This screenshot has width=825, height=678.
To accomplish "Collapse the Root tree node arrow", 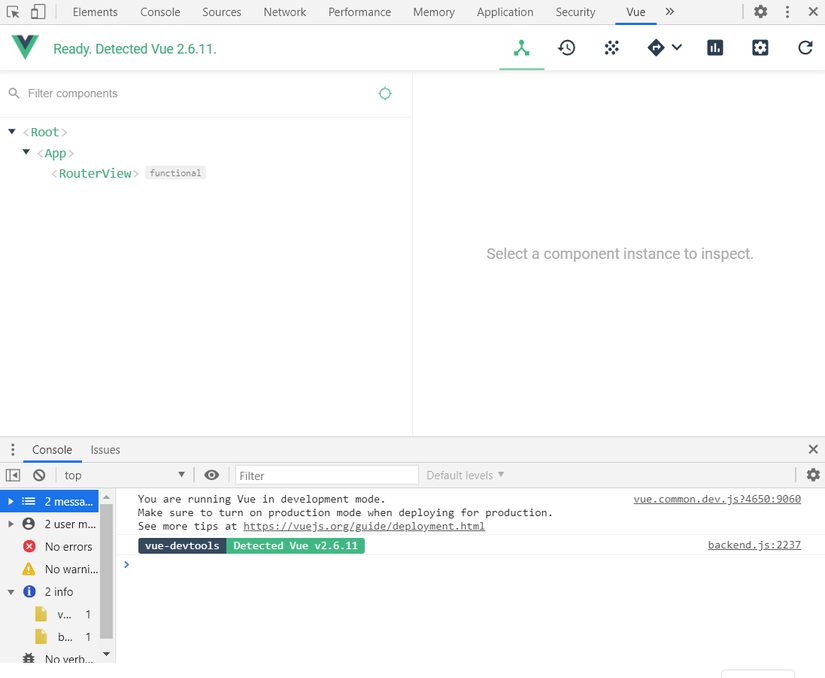I will click(x=12, y=131).
